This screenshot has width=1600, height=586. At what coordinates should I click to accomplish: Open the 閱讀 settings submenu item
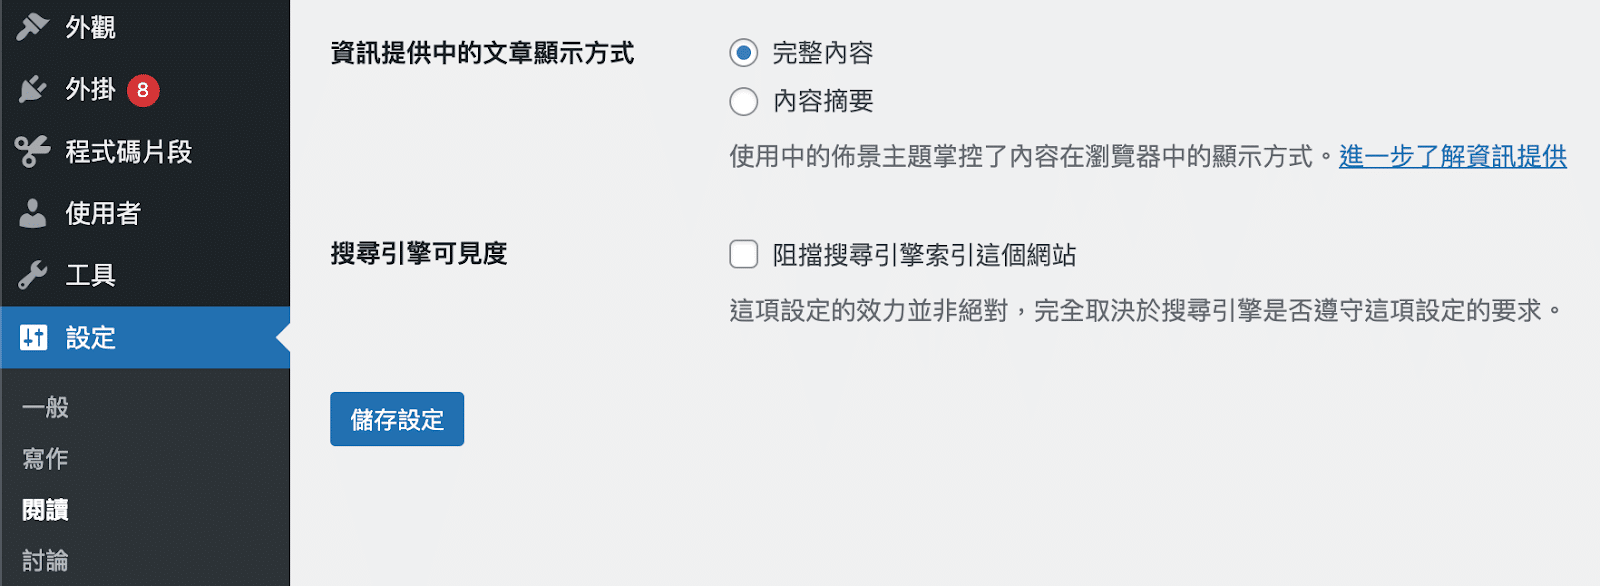pos(46,510)
